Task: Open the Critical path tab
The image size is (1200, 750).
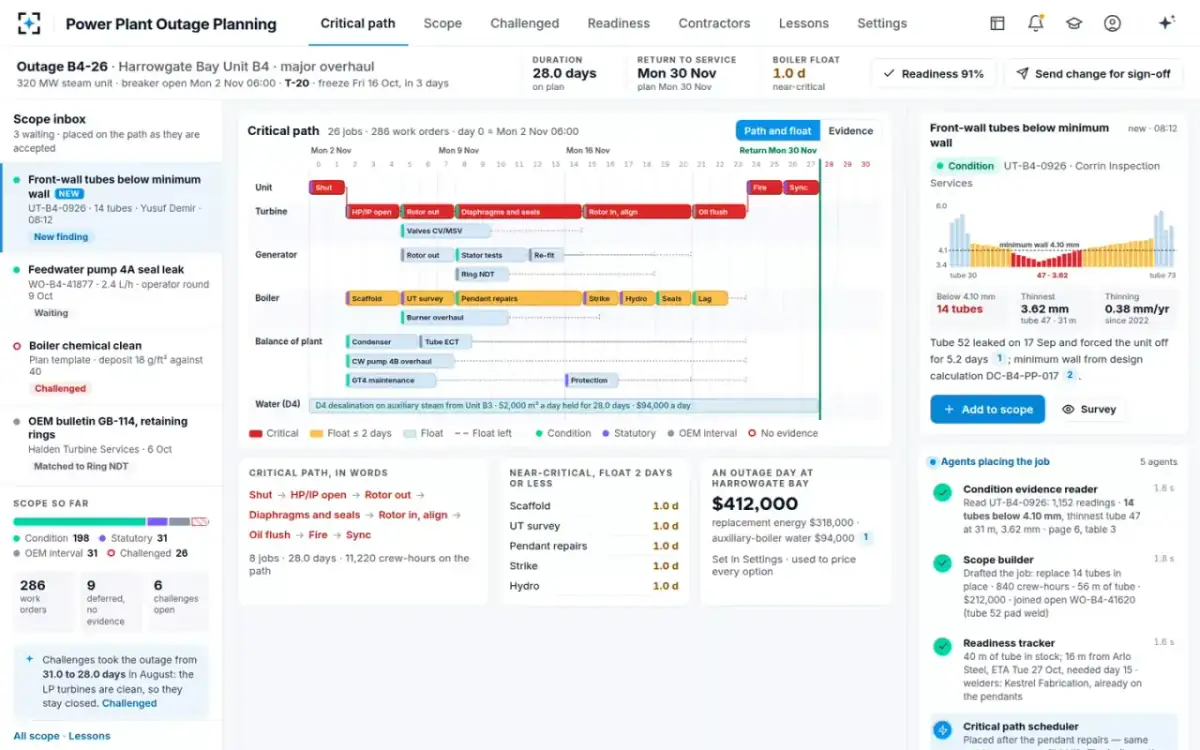Action: pyautogui.click(x=358, y=23)
